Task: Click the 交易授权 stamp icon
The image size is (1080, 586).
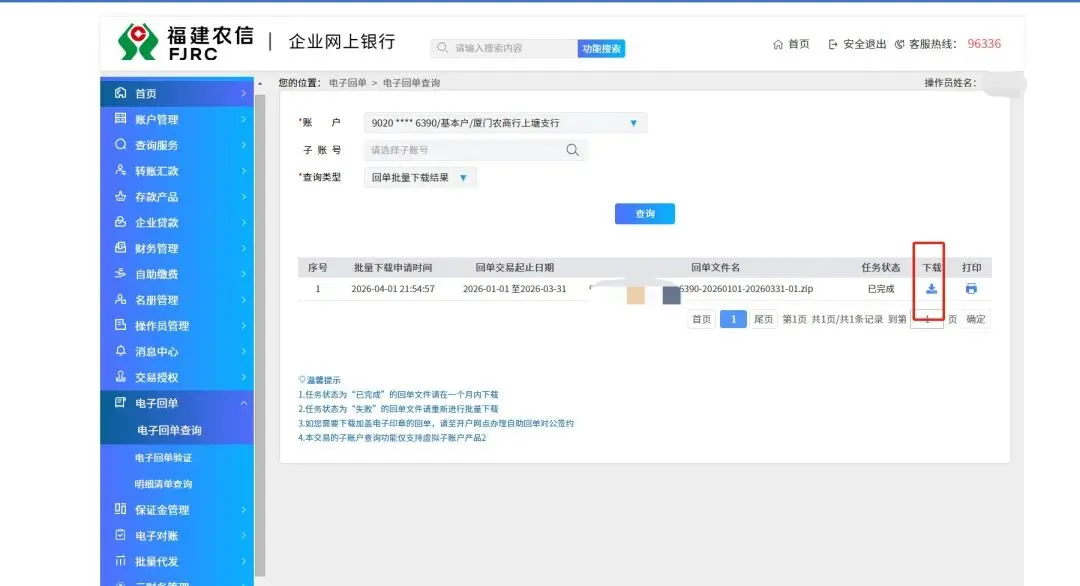Action: (x=121, y=377)
